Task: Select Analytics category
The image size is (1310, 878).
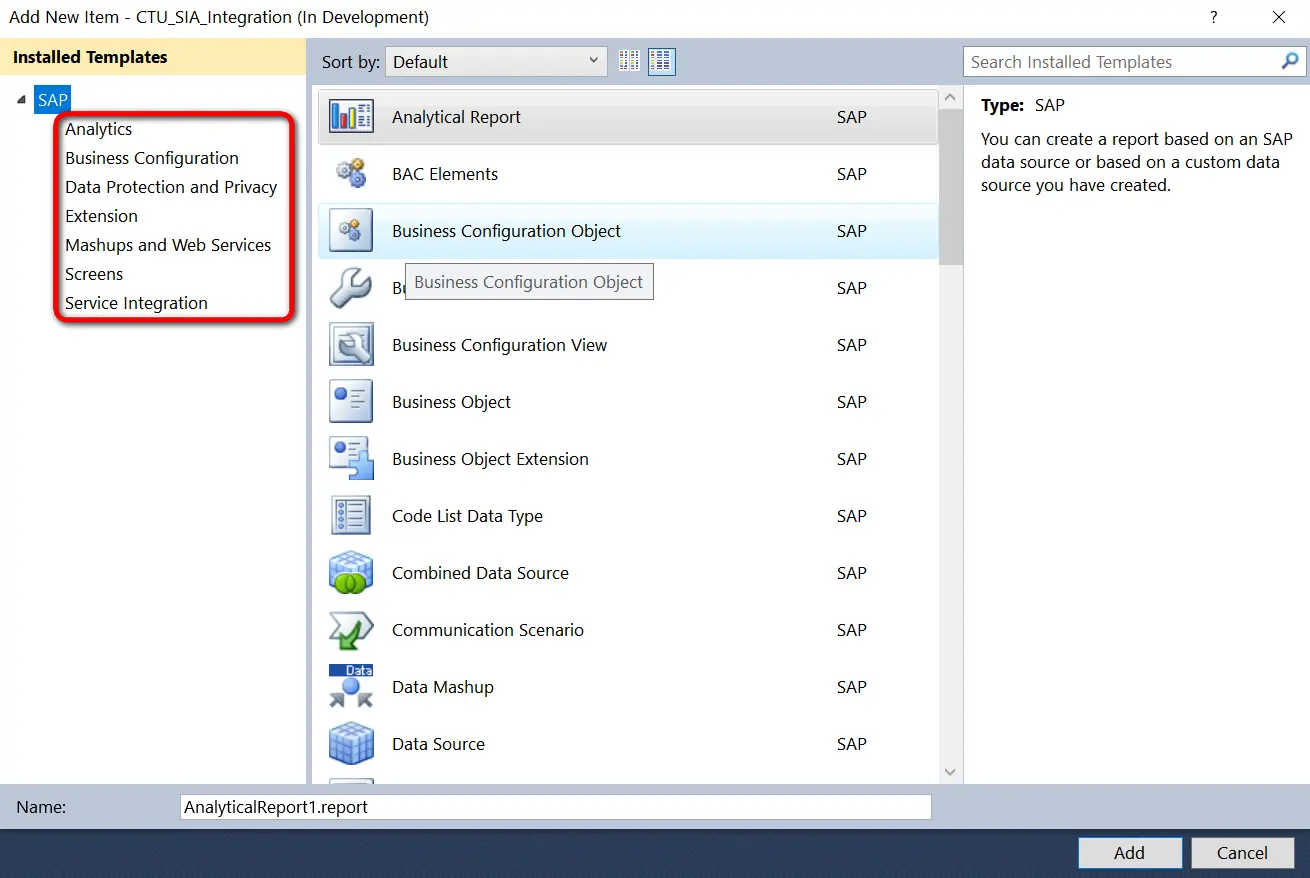Action: coord(99,129)
